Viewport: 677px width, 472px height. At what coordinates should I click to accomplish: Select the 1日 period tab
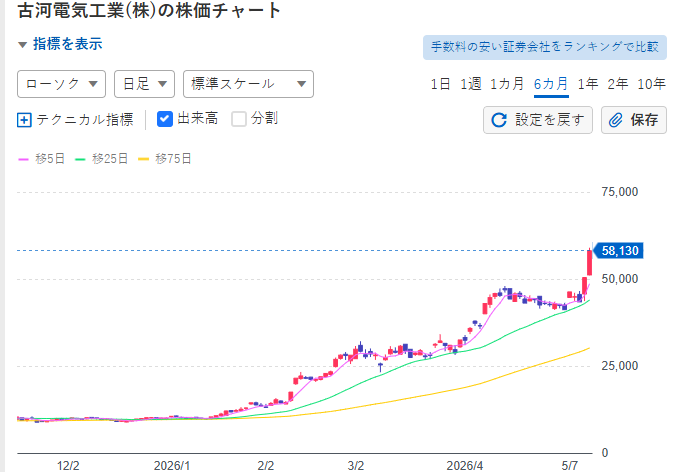(440, 84)
